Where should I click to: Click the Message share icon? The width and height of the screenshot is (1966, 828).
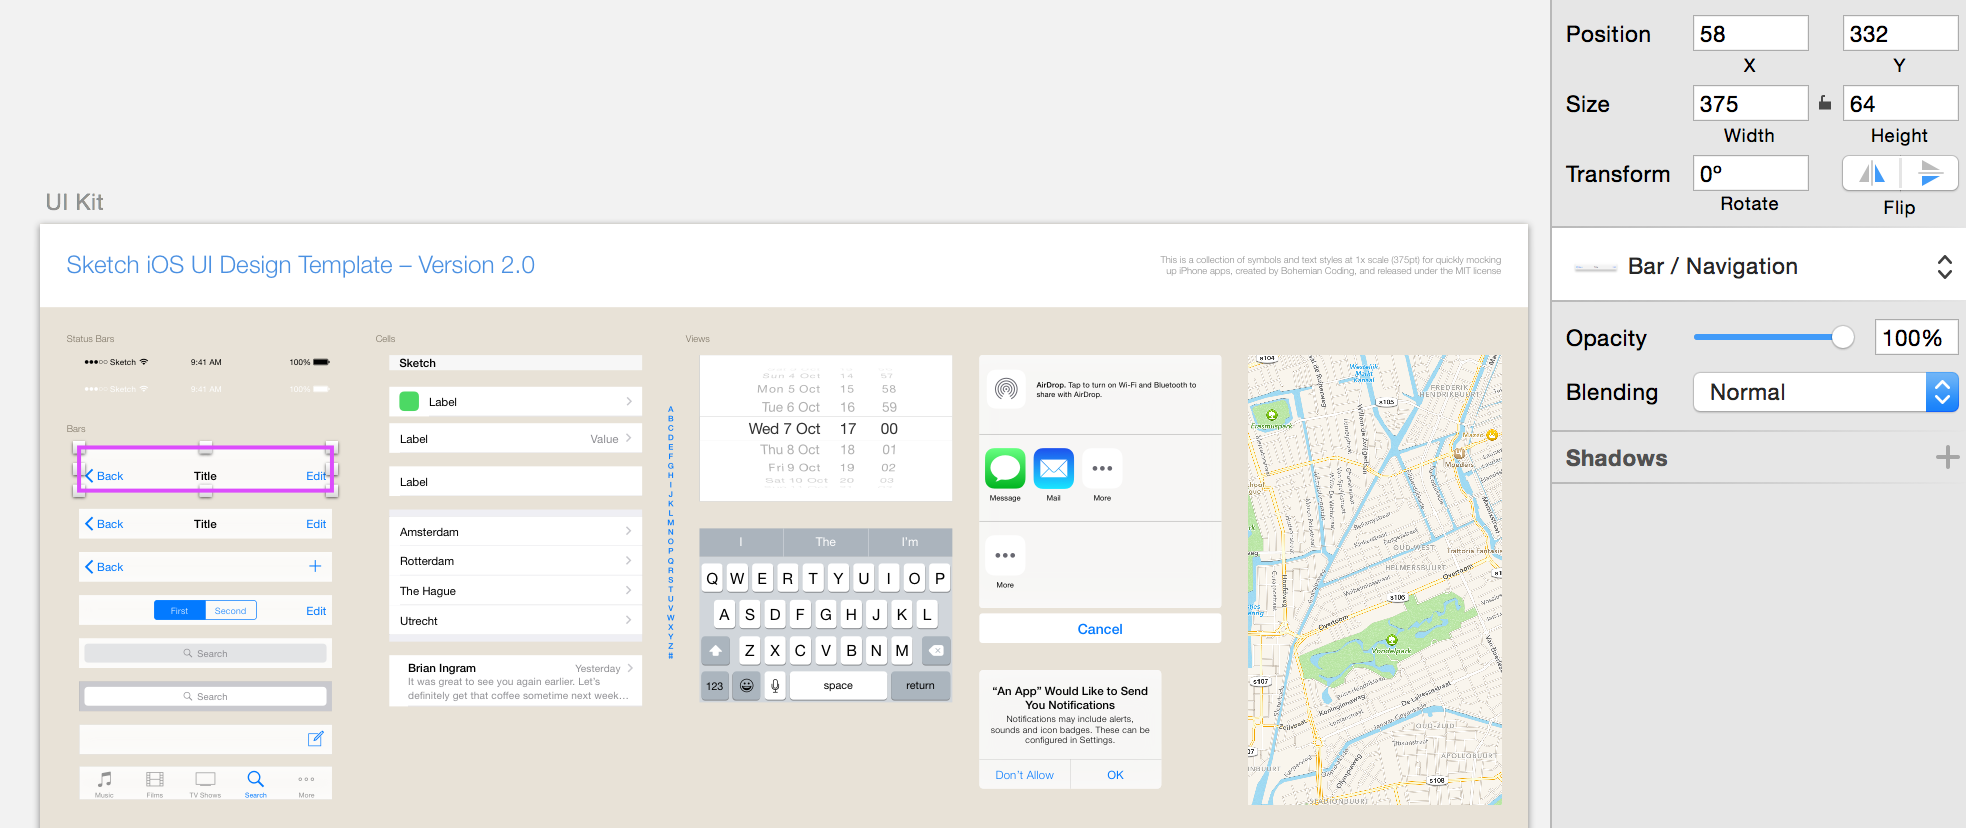point(1005,468)
